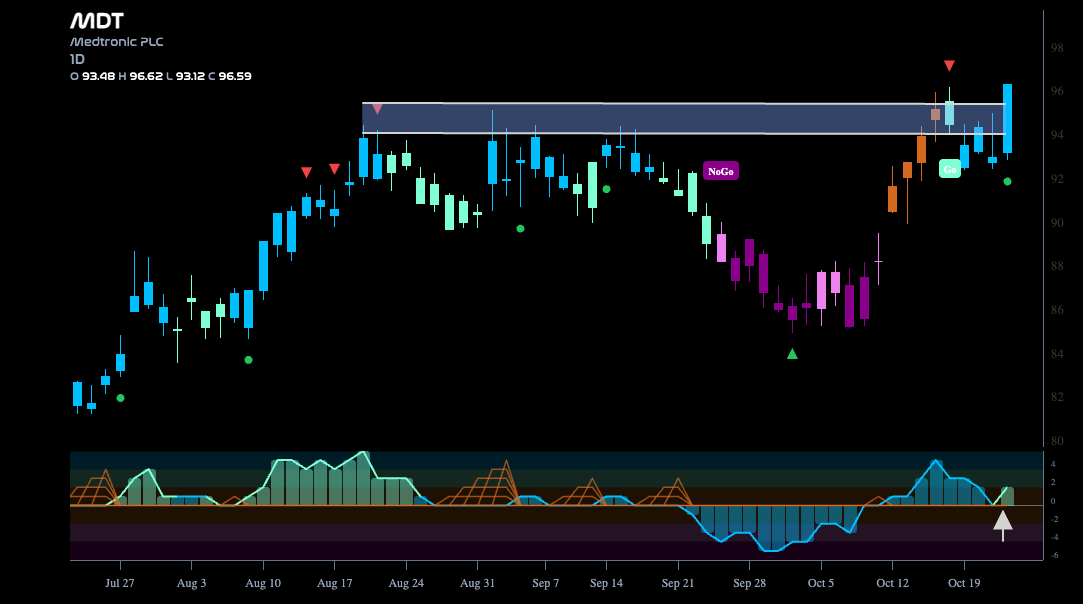The width and height of the screenshot is (1083, 604).
Task: Click the Oct 5 date label
Action: point(821,583)
